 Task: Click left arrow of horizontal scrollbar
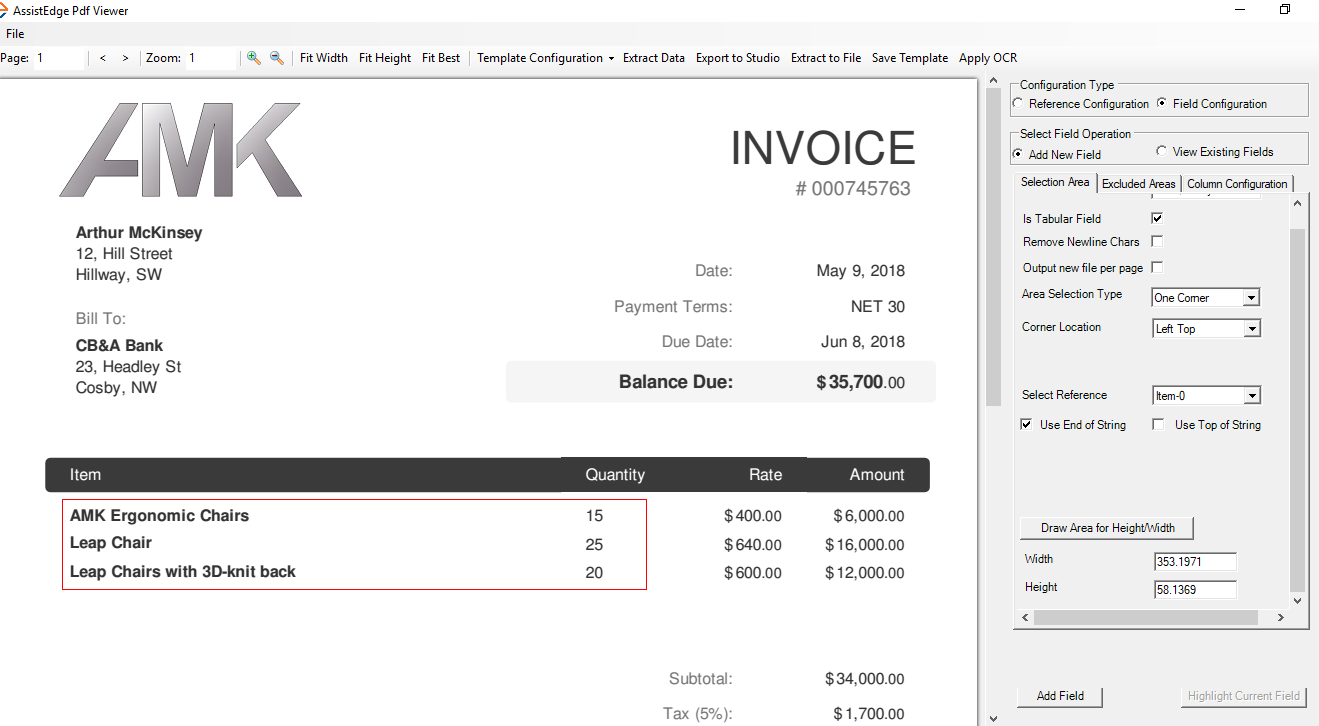1023,619
